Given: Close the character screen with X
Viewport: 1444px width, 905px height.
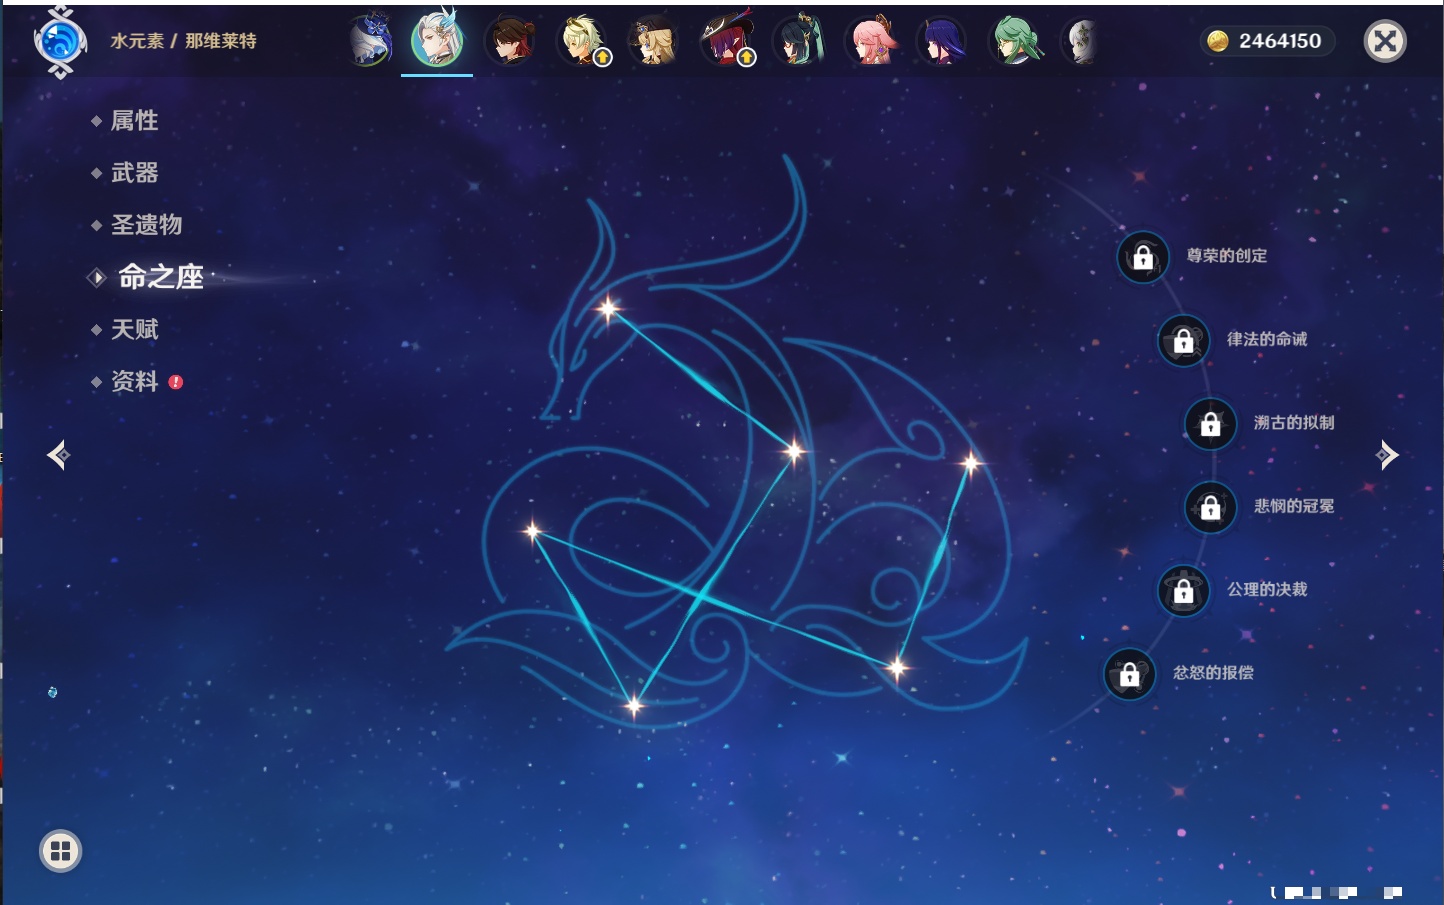Looking at the screenshot, I should click(x=1385, y=41).
